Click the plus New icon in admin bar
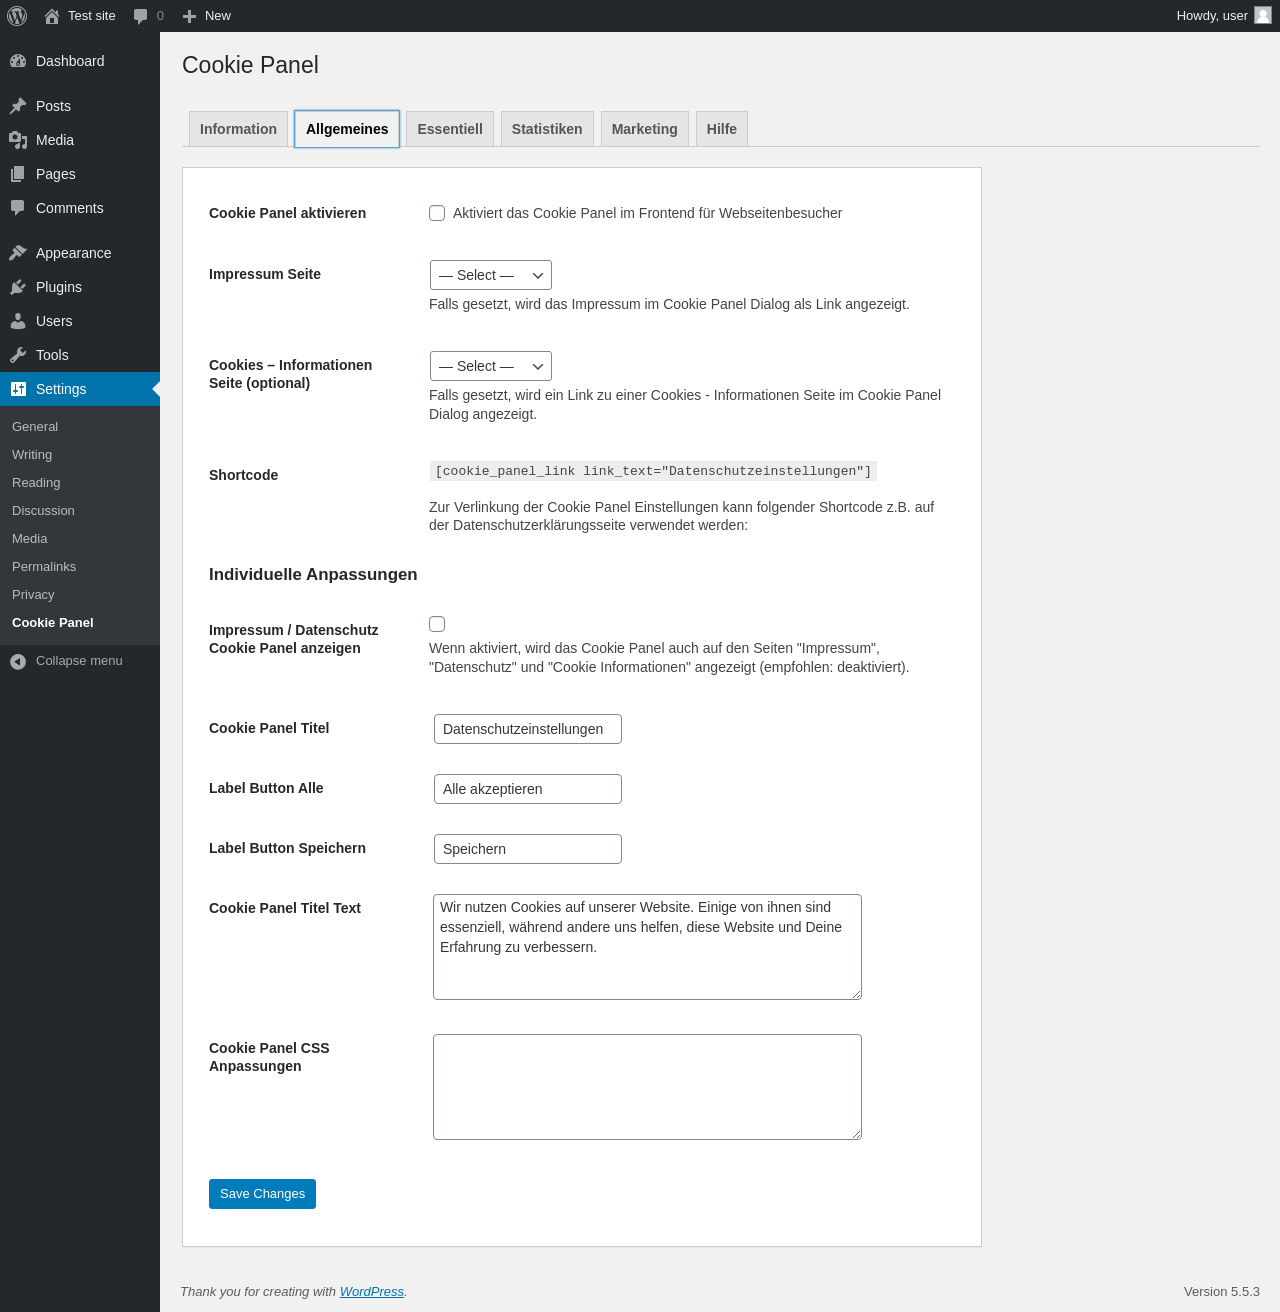The height and width of the screenshot is (1312, 1280). [x=189, y=16]
